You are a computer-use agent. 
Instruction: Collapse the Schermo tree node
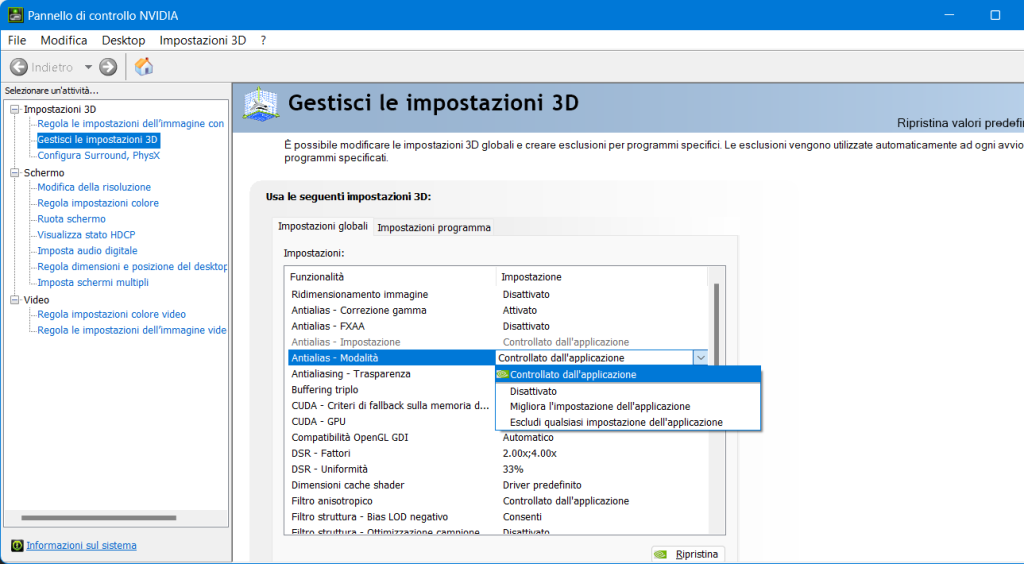click(15, 173)
